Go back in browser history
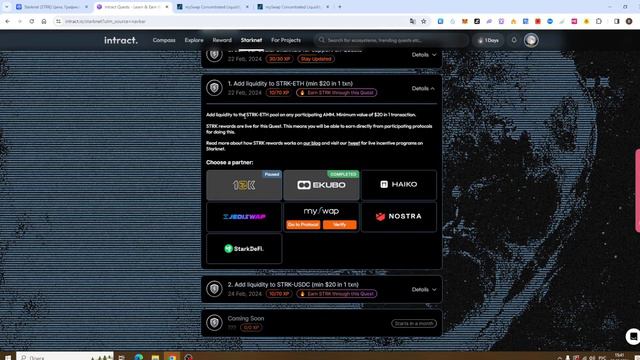Viewport: 640px width, 360px height. tap(8, 21)
